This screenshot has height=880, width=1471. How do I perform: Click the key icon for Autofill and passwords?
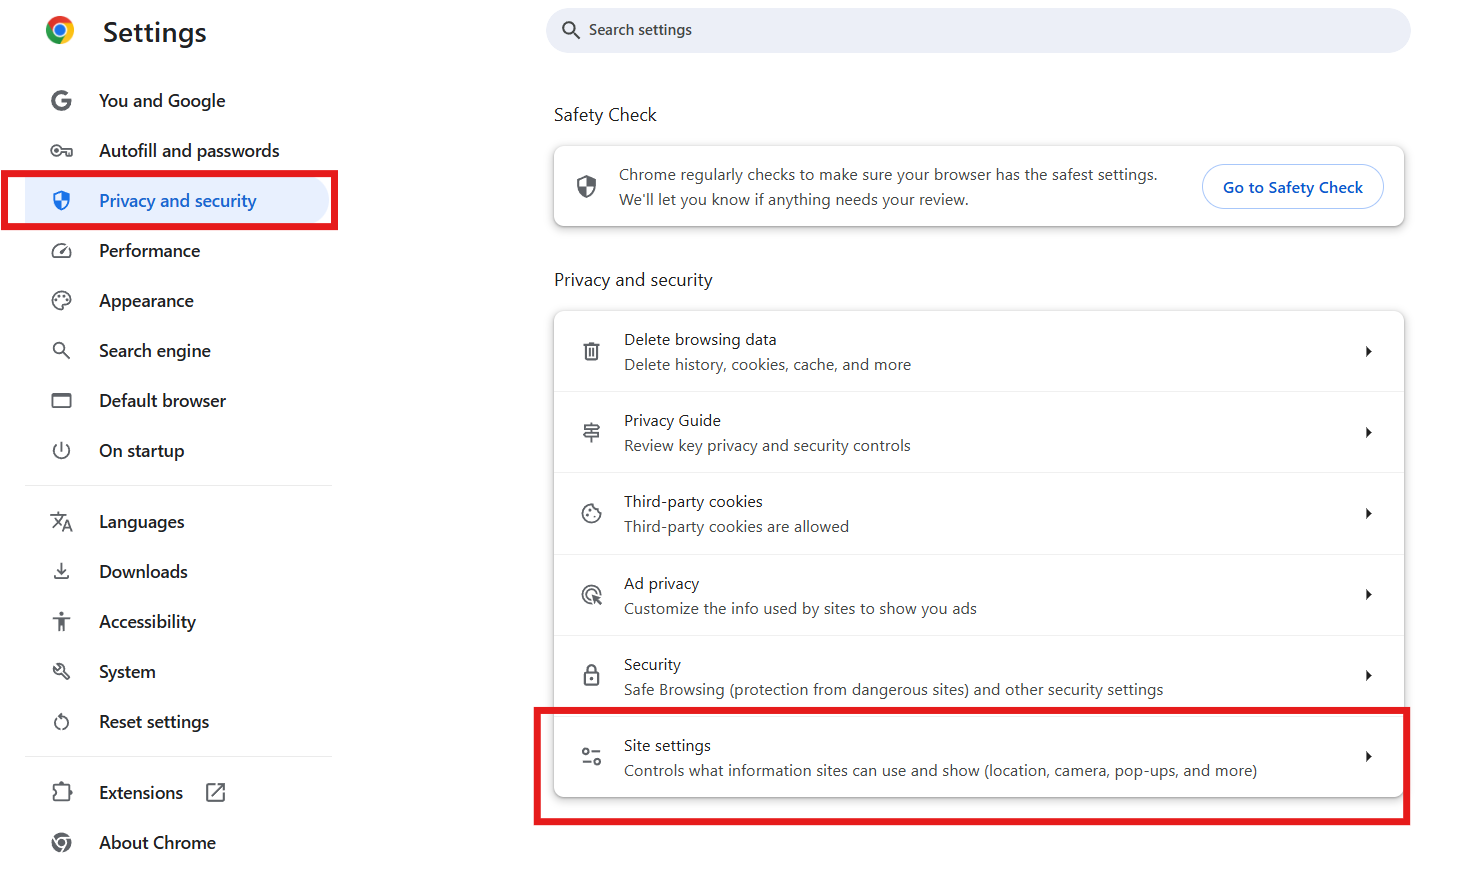coord(61,151)
